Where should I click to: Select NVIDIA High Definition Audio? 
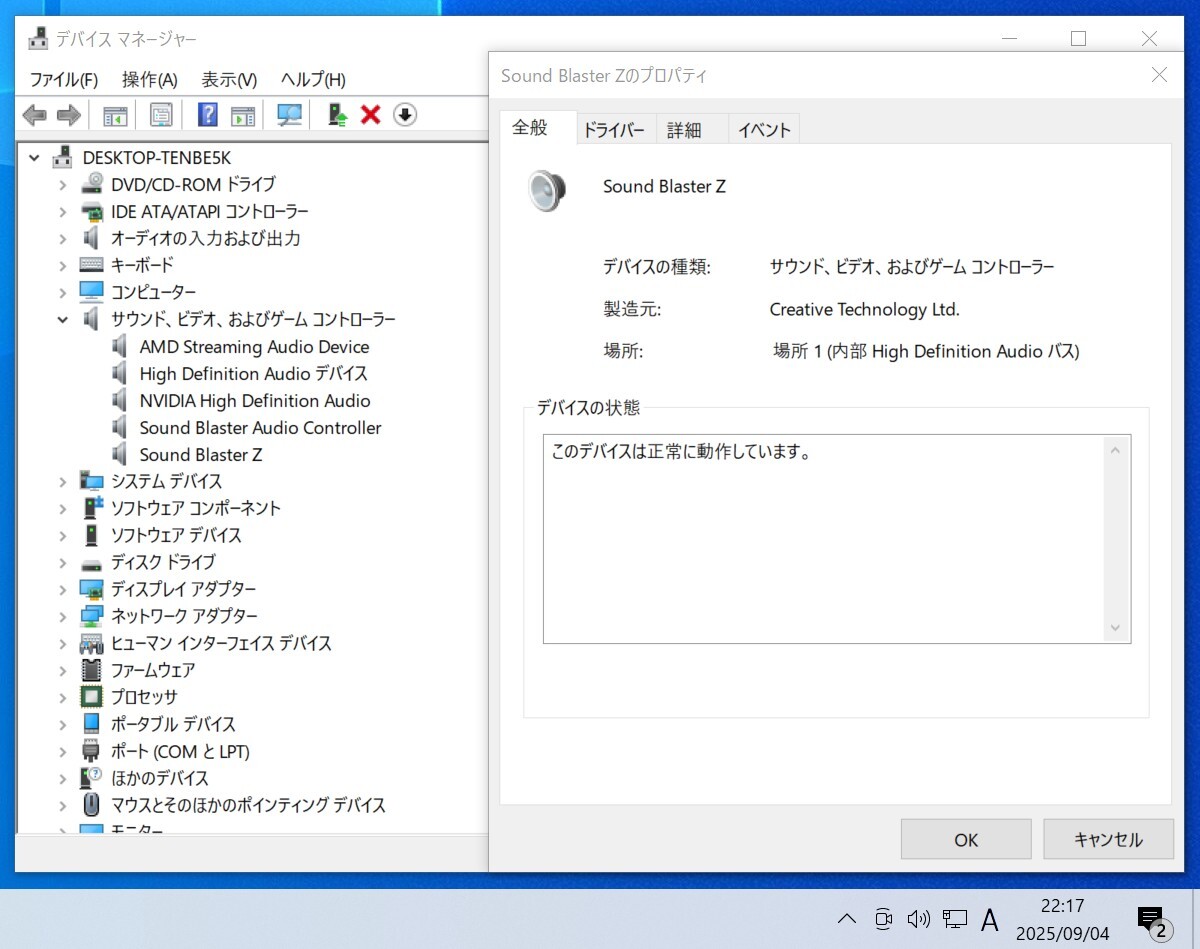pos(255,401)
